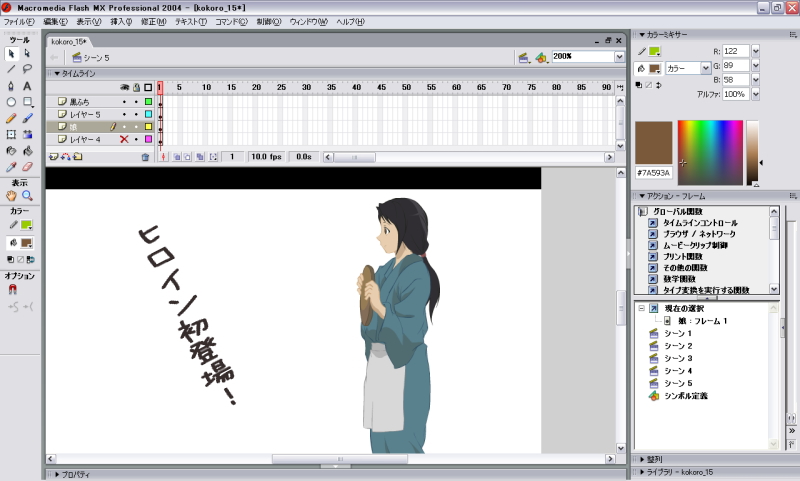Click the Center Frame timeline icon

pyautogui.click(x=163, y=157)
